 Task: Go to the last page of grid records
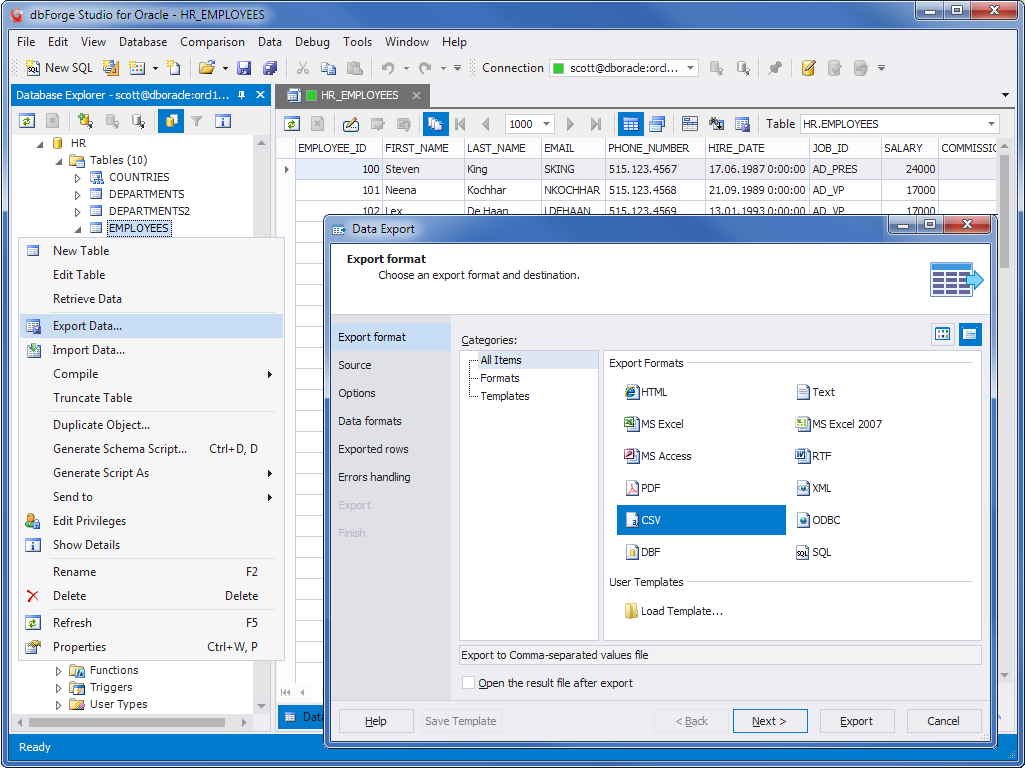click(596, 124)
